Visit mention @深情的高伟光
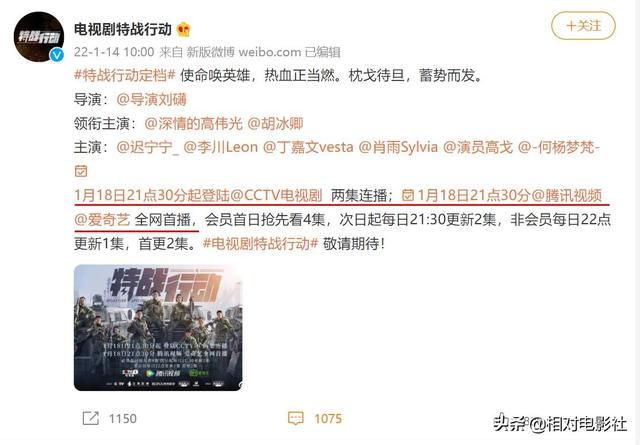 (193, 123)
